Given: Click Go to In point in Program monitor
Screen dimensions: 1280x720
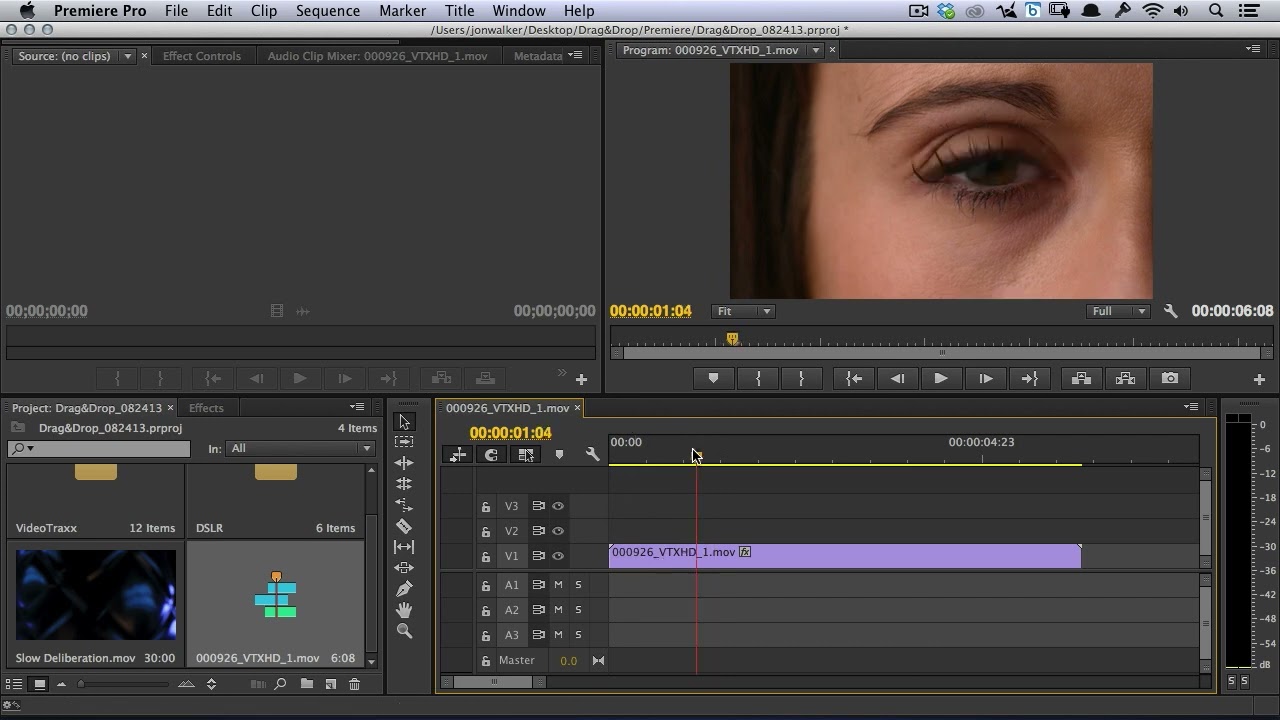Looking at the screenshot, I should coord(854,378).
